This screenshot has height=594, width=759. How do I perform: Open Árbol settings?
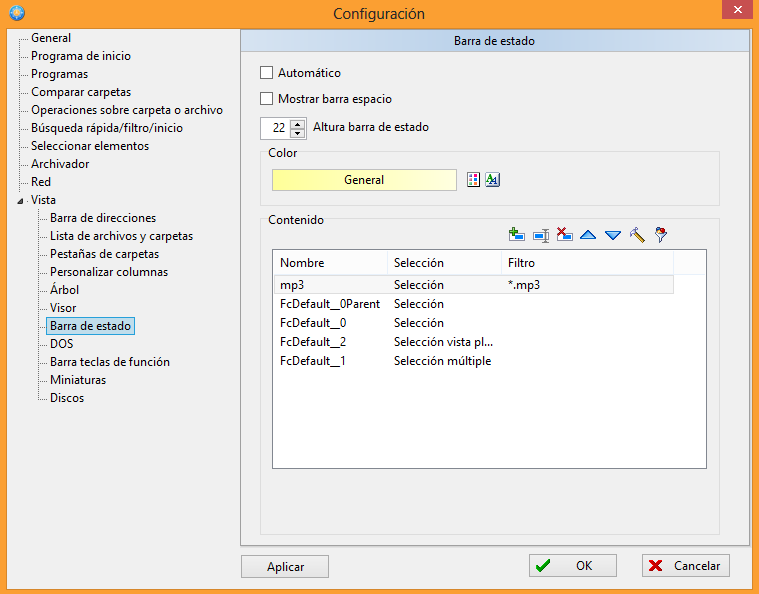(64, 289)
